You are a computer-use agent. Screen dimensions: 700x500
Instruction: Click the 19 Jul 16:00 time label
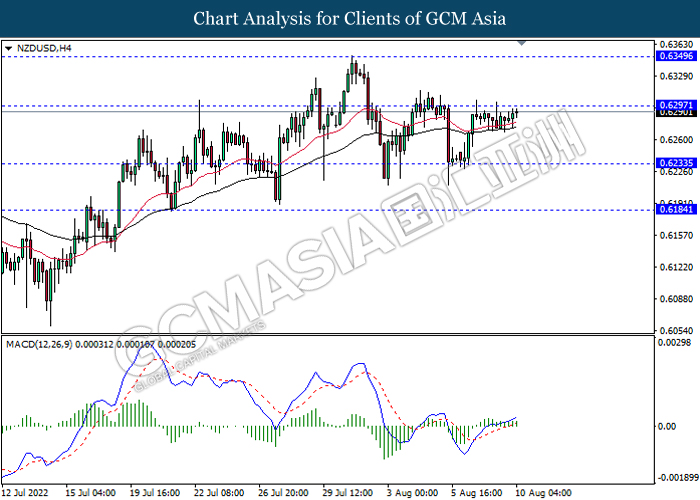tap(155, 493)
